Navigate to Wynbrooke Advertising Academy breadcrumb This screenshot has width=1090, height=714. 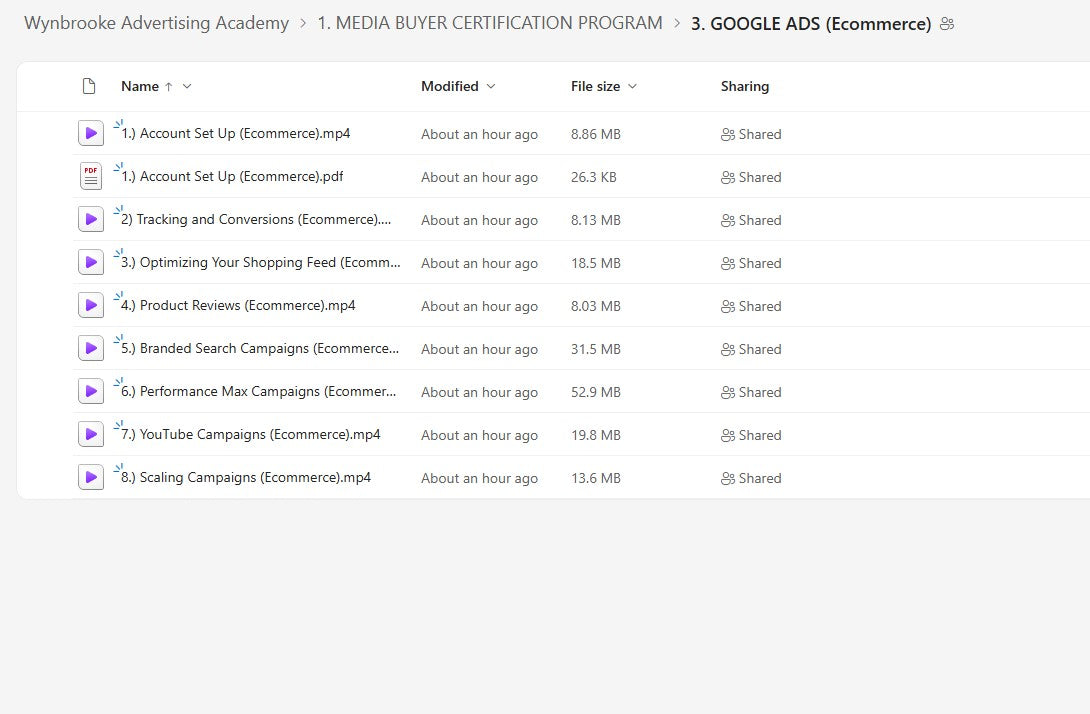point(156,22)
